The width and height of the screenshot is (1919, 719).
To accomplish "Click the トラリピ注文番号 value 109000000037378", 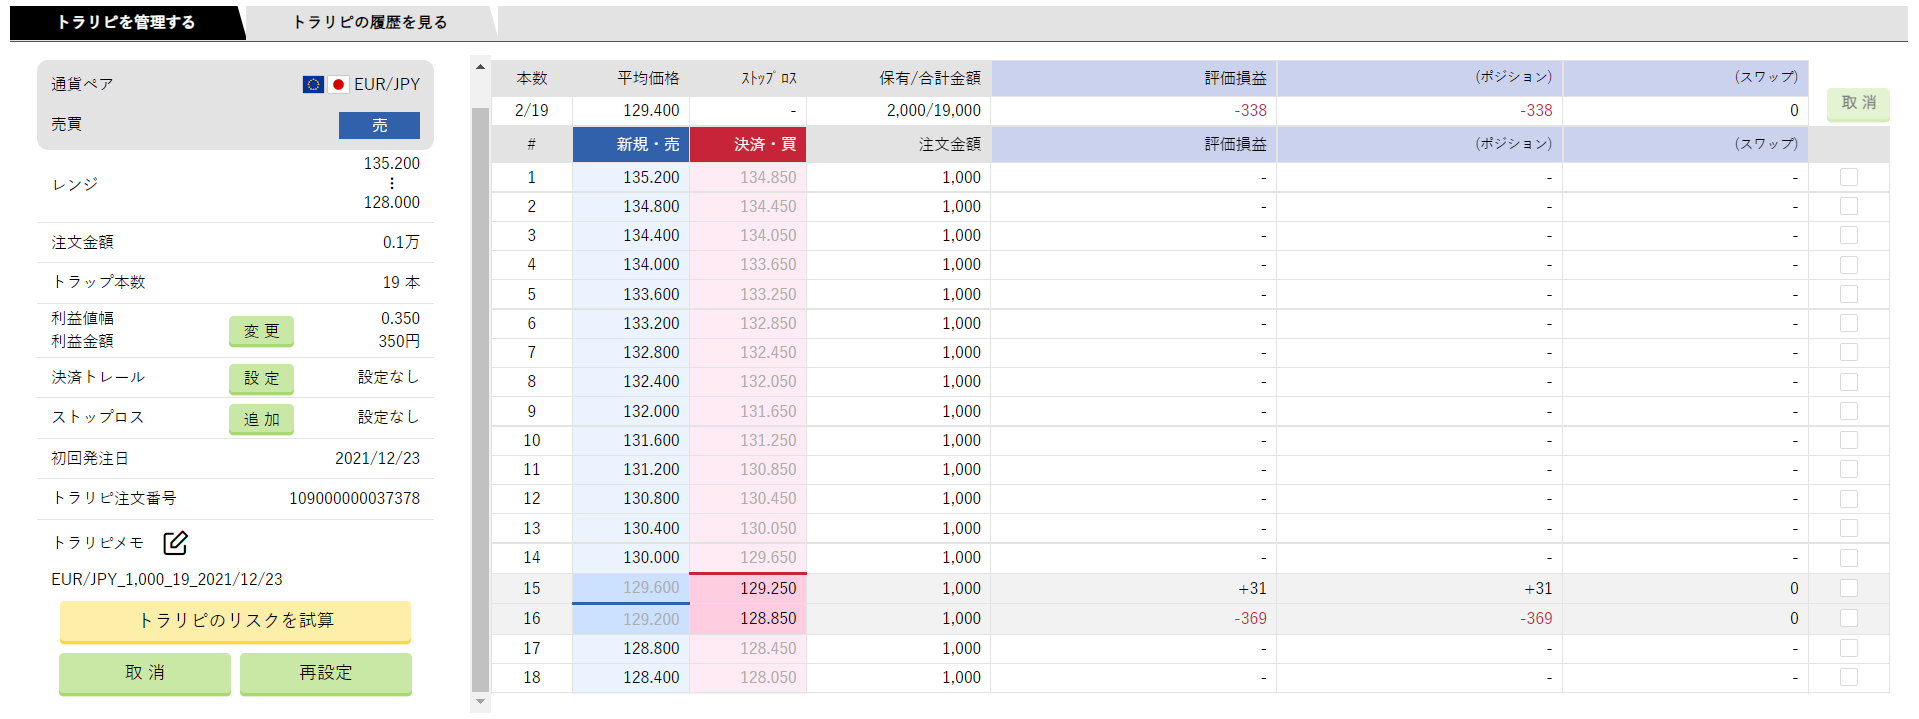I will (354, 498).
